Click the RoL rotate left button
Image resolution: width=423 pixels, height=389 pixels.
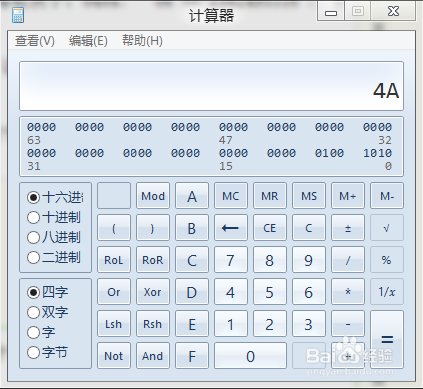pyautogui.click(x=114, y=260)
